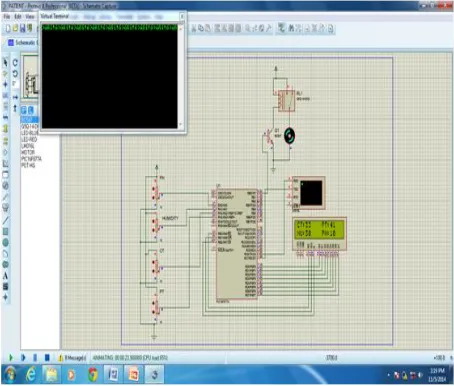Click the Cut to clipboard icon
Screen dimensions: 454x386
coord(193,29)
